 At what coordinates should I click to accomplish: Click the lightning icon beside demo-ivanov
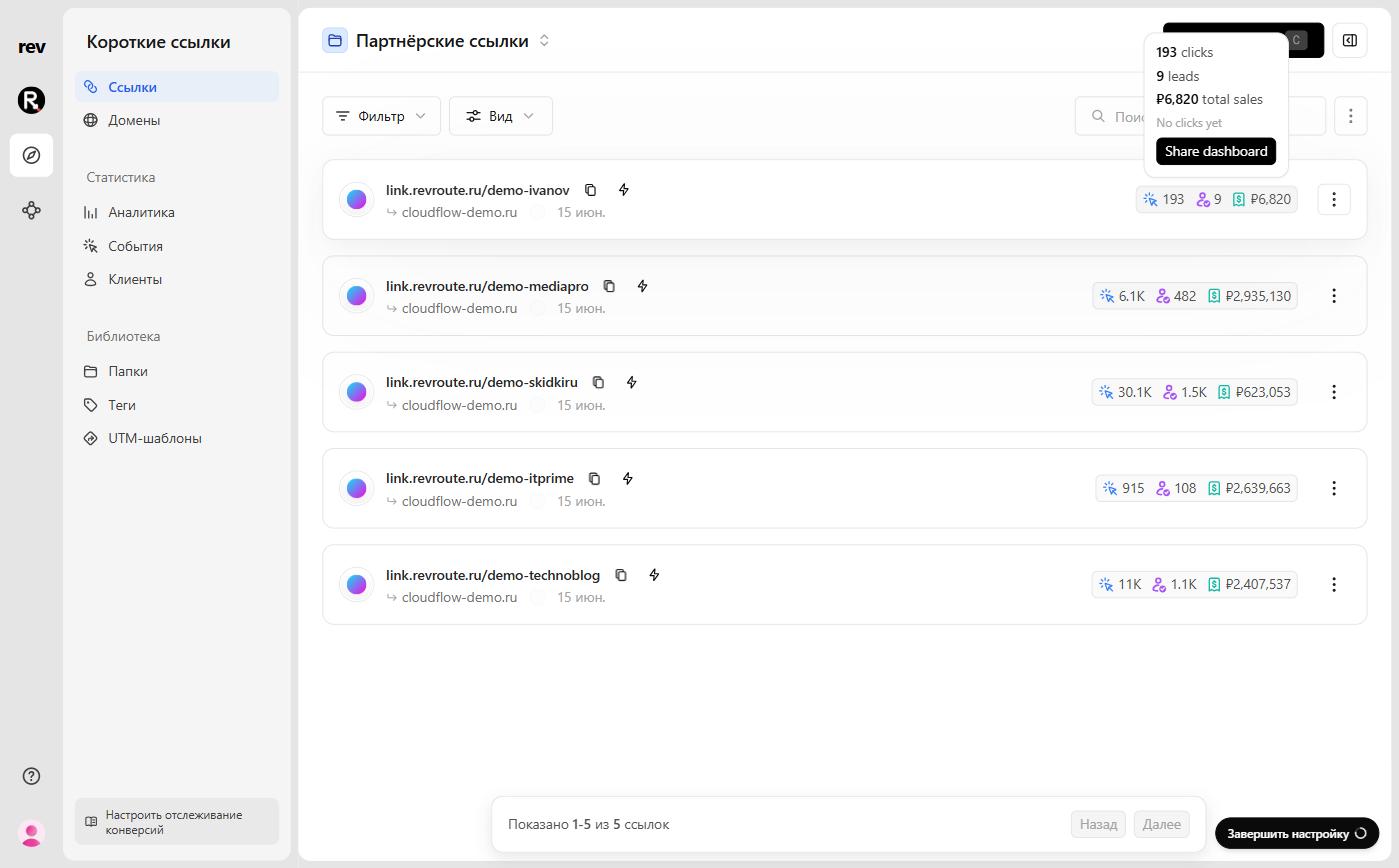coord(624,190)
